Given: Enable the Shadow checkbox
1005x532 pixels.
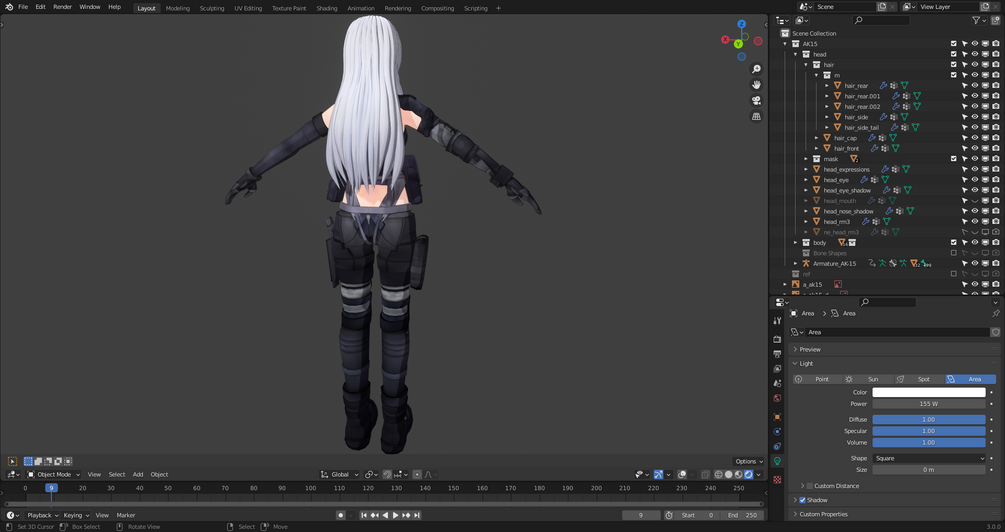Looking at the screenshot, I should [x=802, y=500].
